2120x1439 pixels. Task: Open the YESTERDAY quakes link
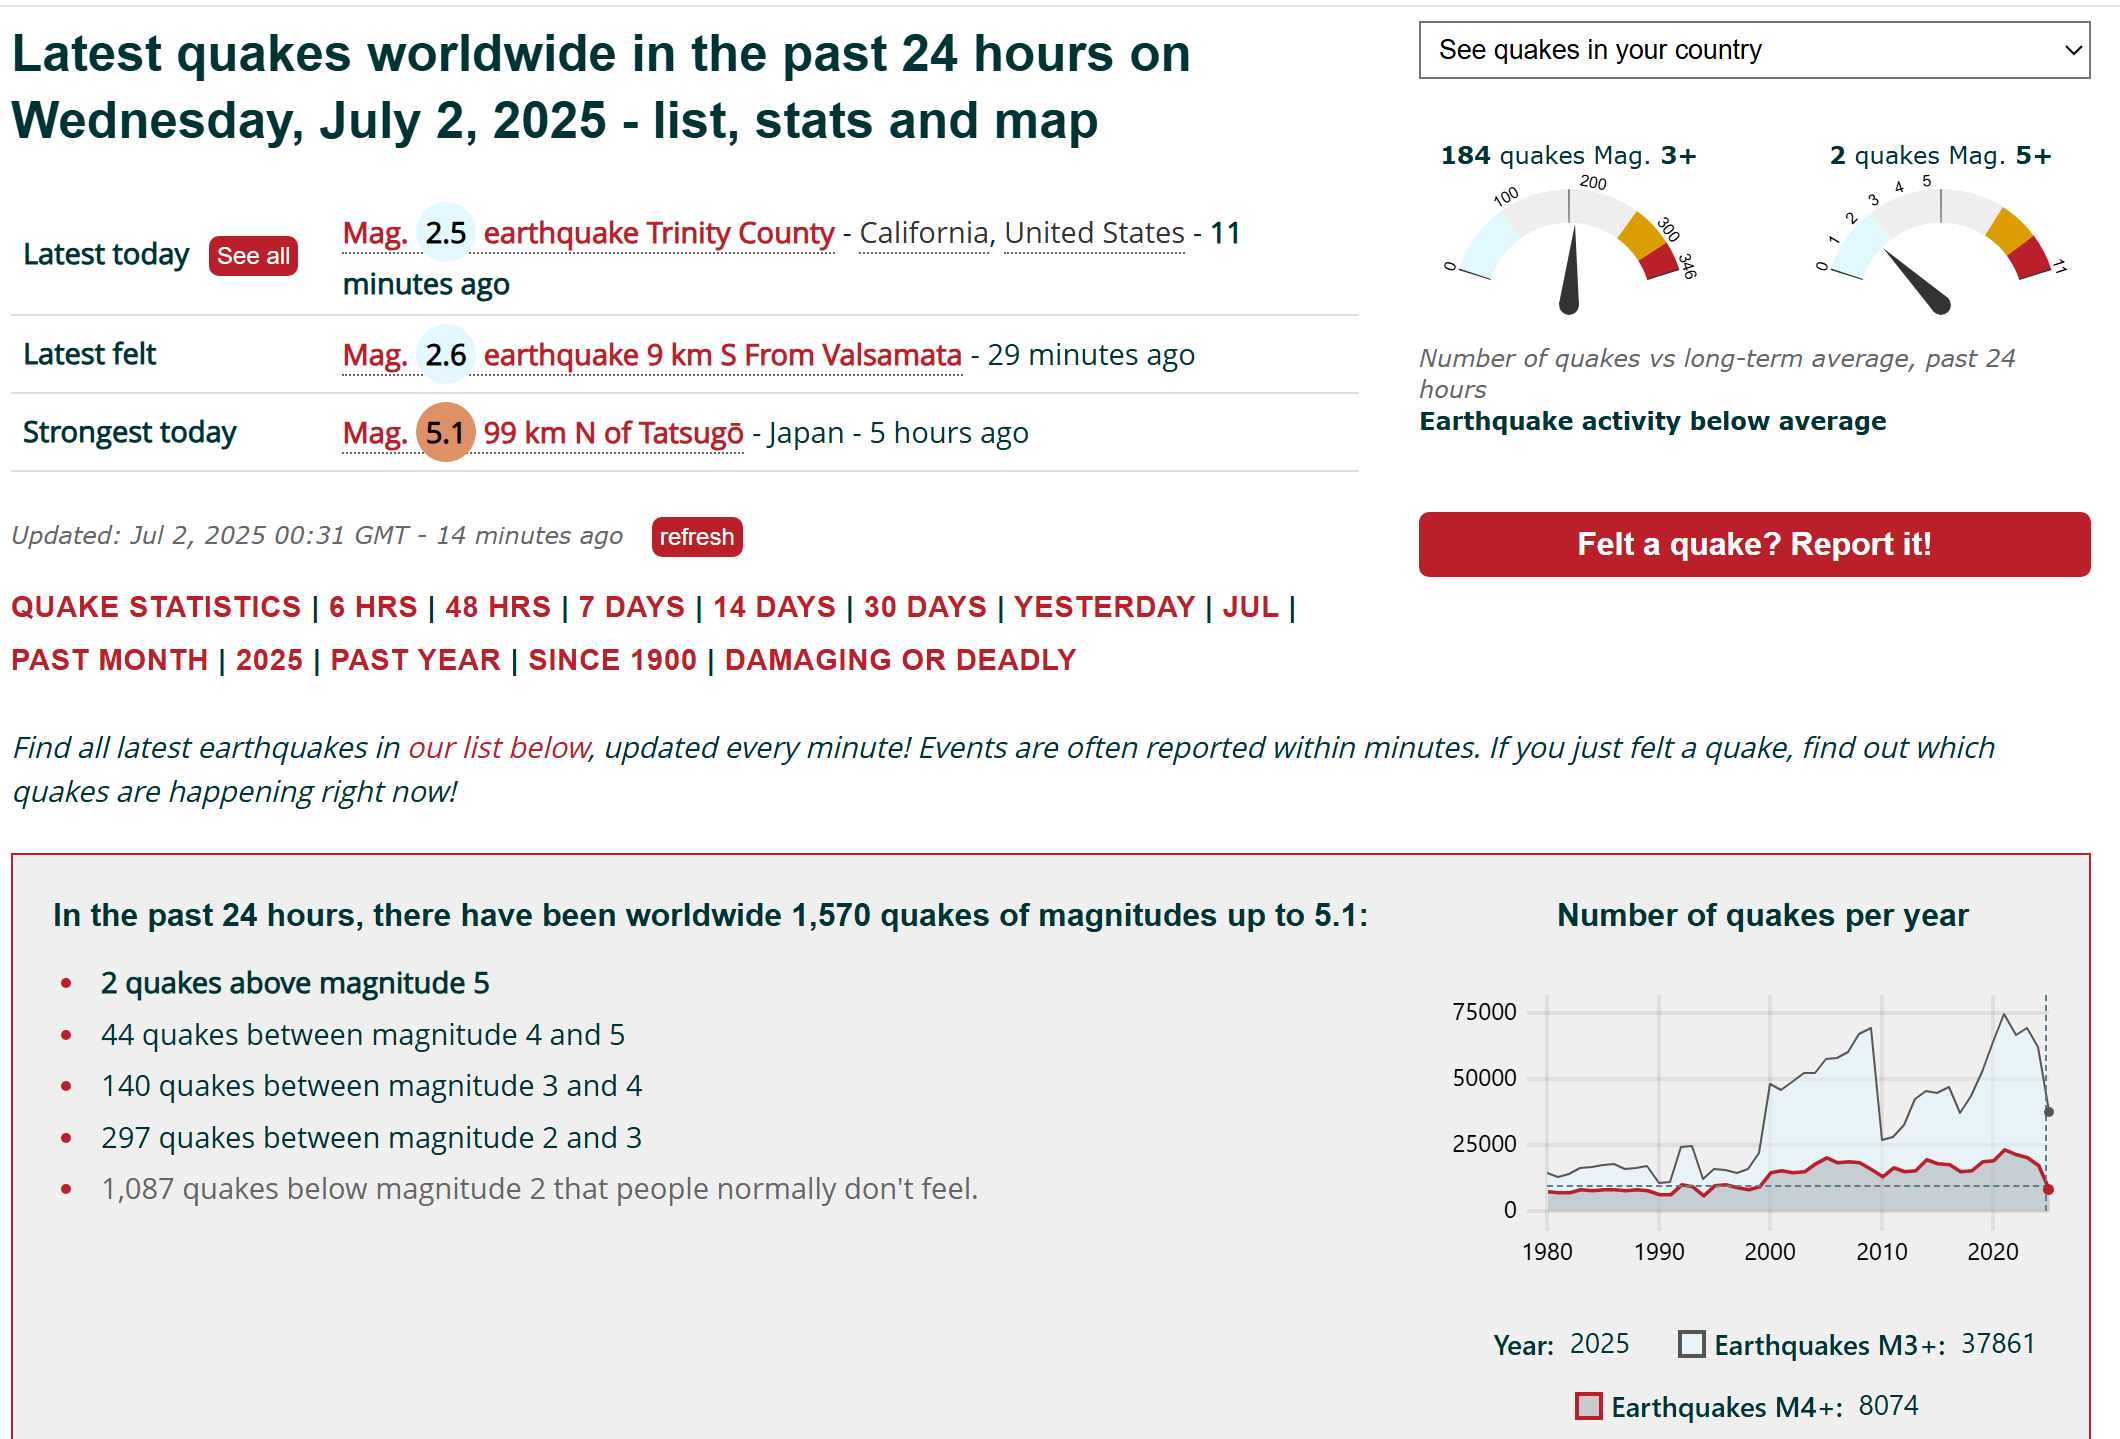(1104, 607)
